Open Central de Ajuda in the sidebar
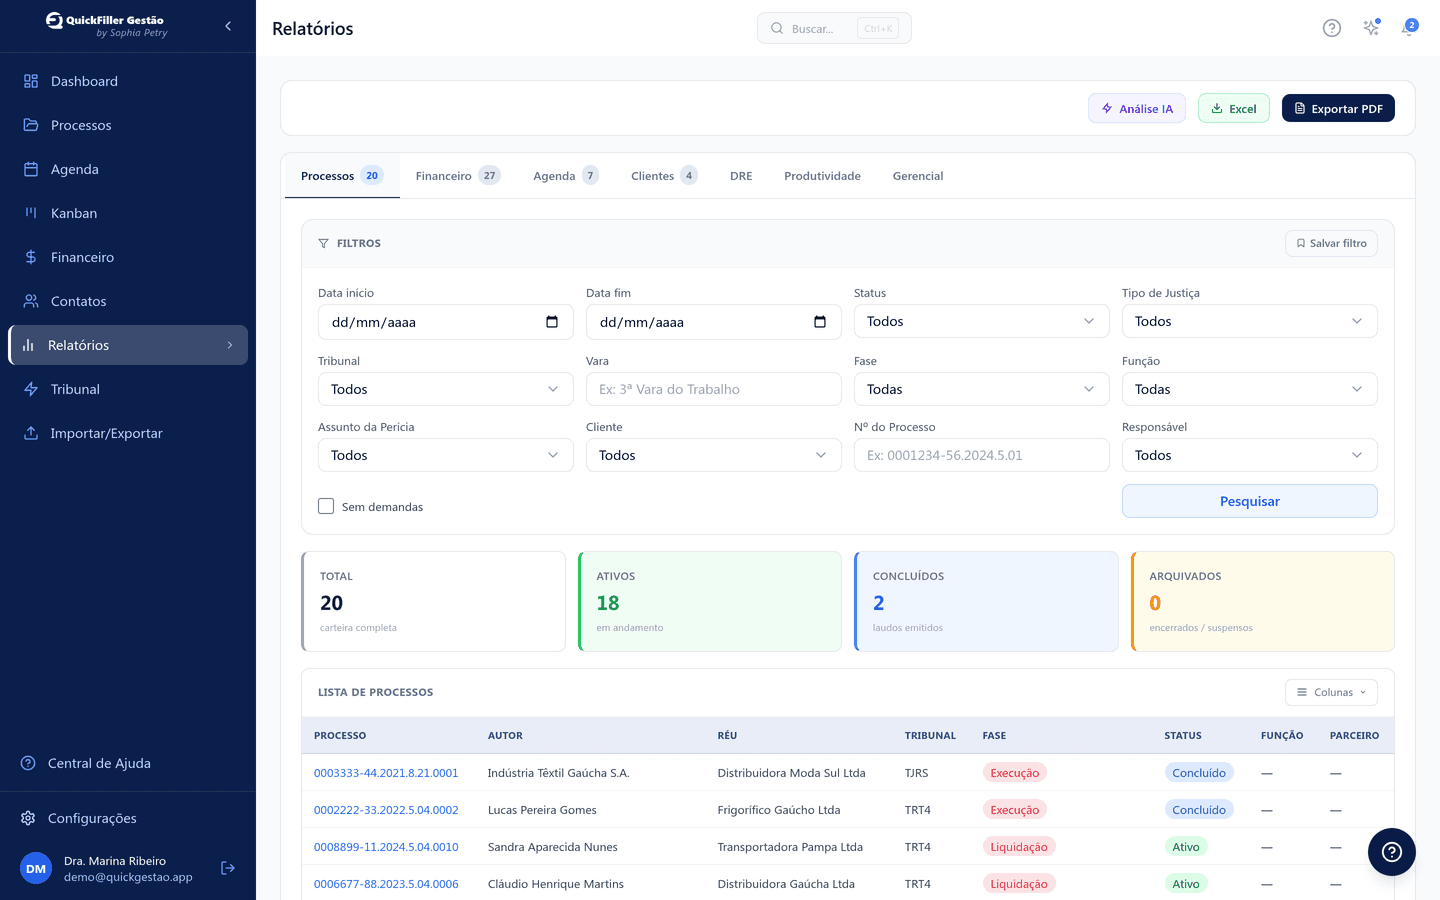 (x=128, y=763)
